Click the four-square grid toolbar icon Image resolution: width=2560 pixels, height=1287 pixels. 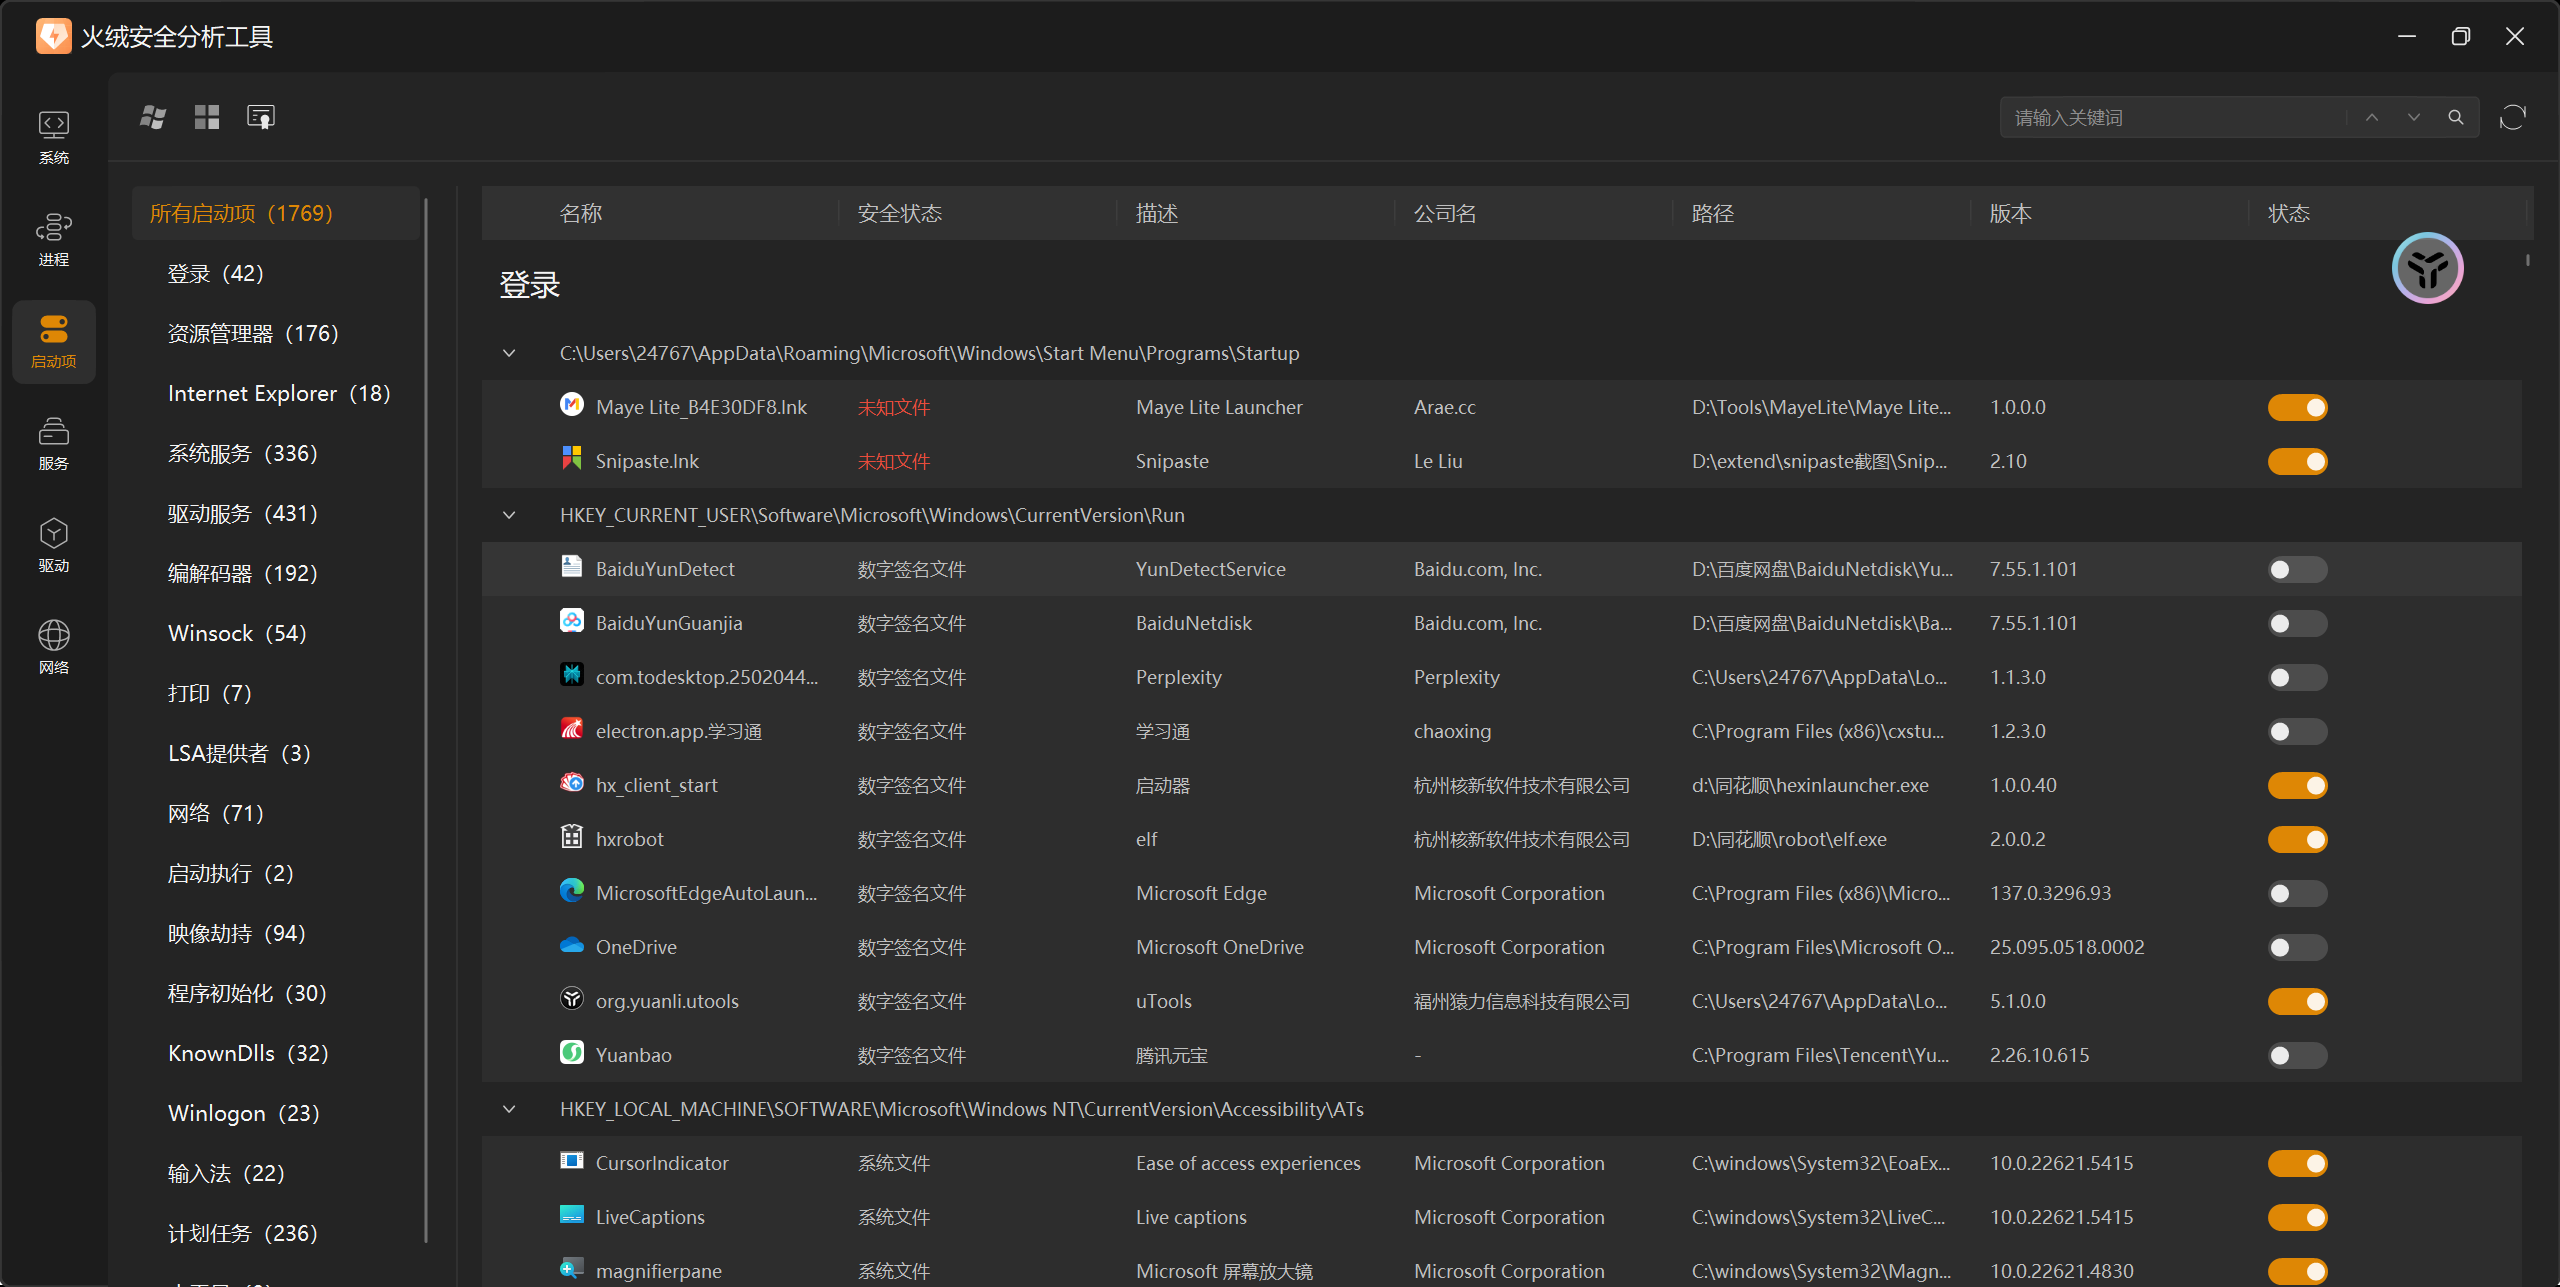click(207, 118)
